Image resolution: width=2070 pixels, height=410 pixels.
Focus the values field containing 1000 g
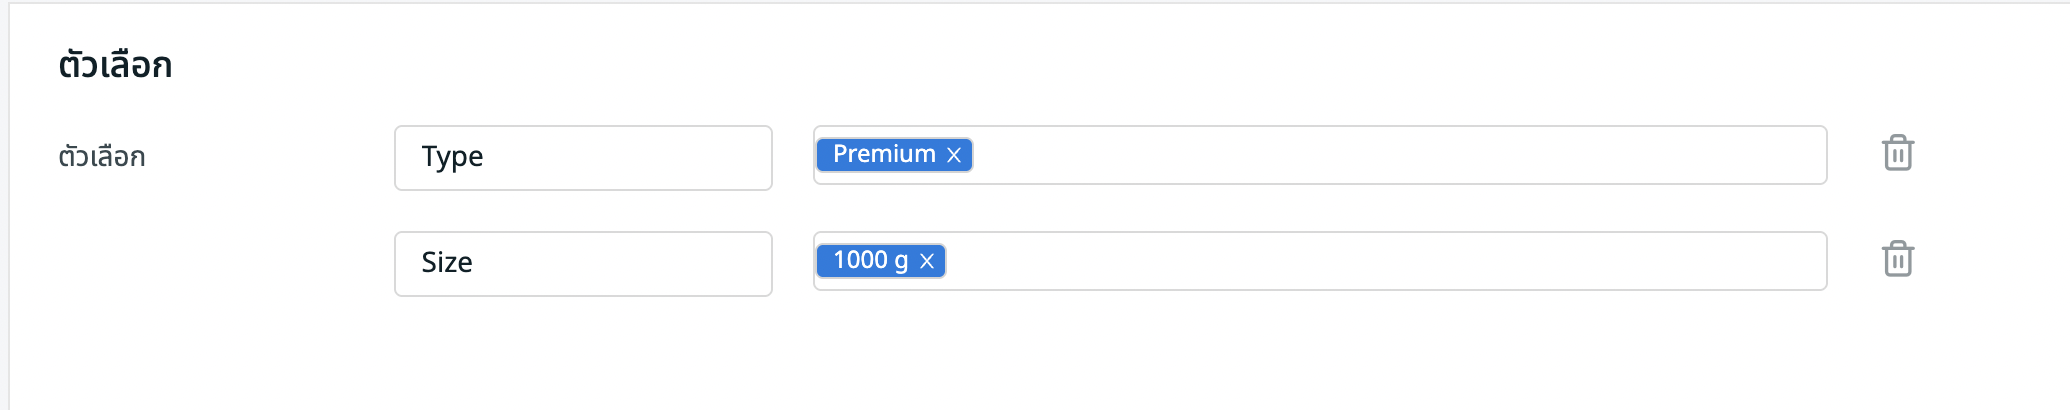click(1400, 261)
